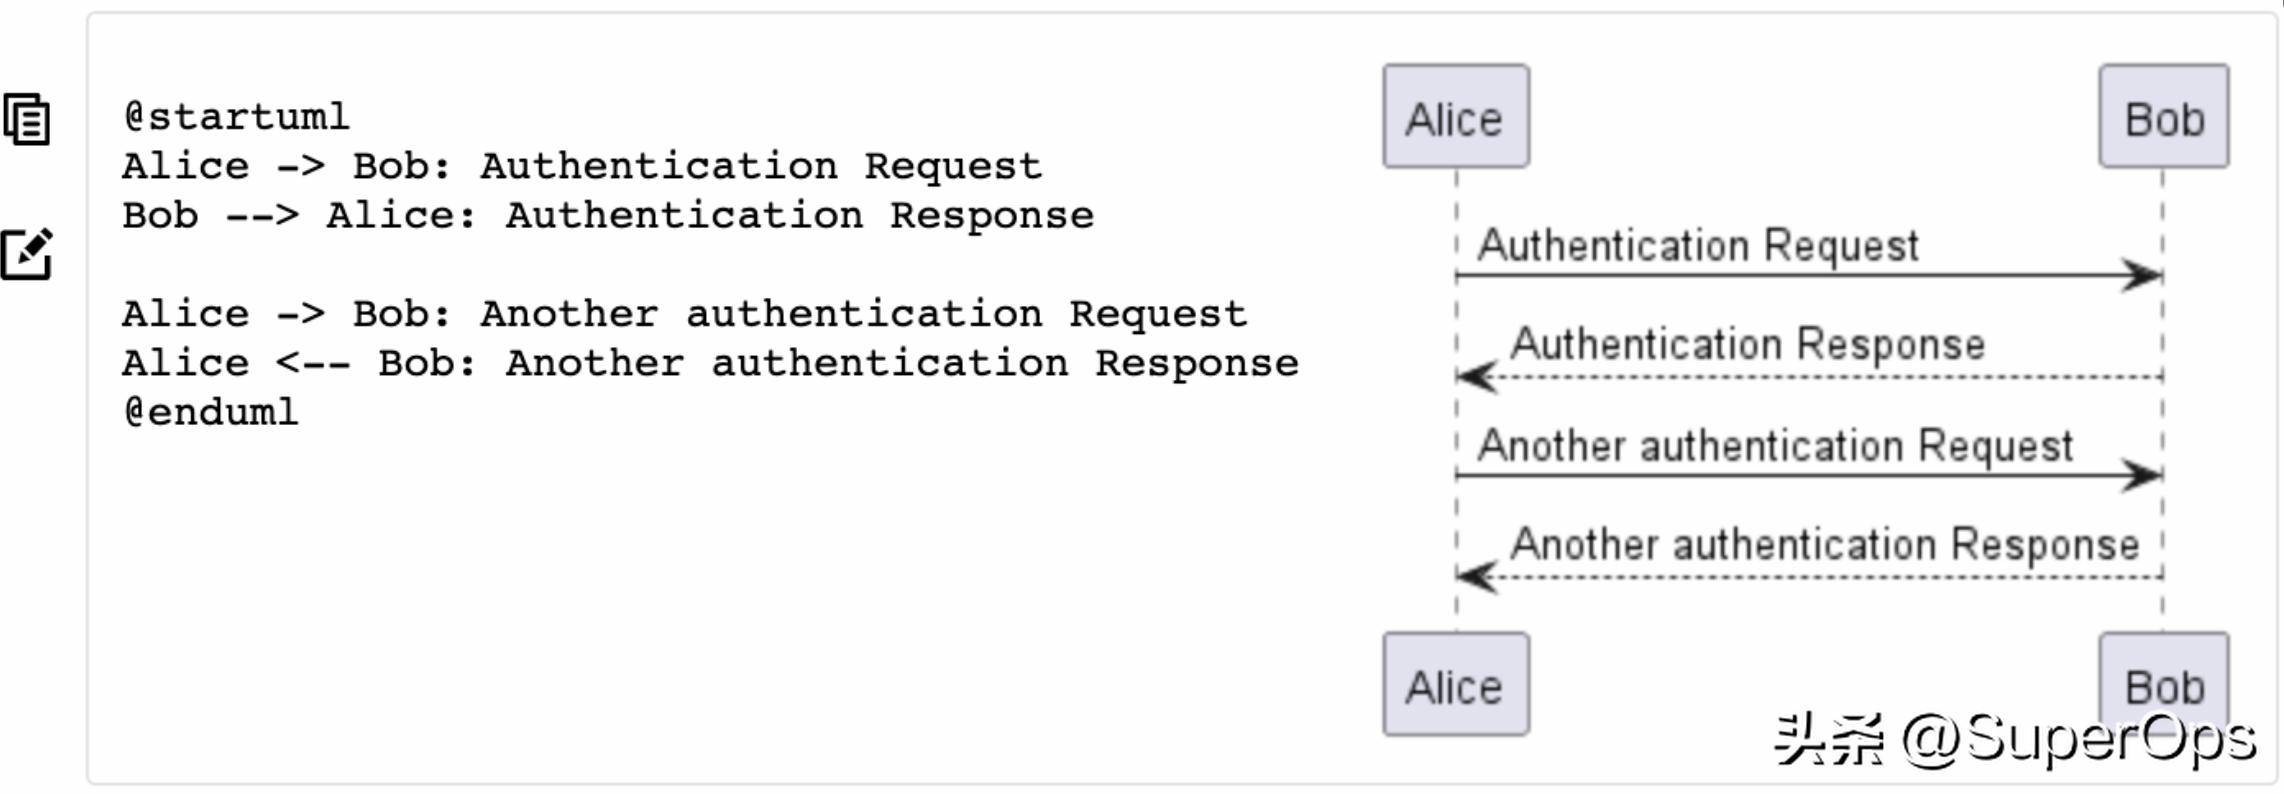
Task: Click the top Alice participant box
Action: pos(1455,117)
